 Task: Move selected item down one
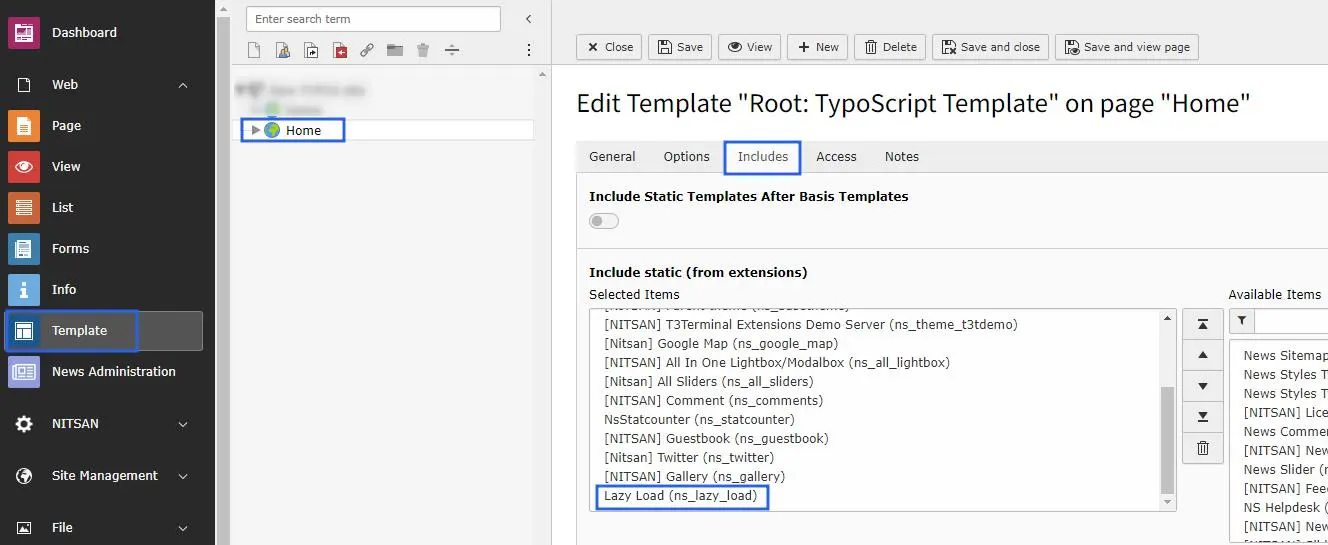pos(1203,387)
